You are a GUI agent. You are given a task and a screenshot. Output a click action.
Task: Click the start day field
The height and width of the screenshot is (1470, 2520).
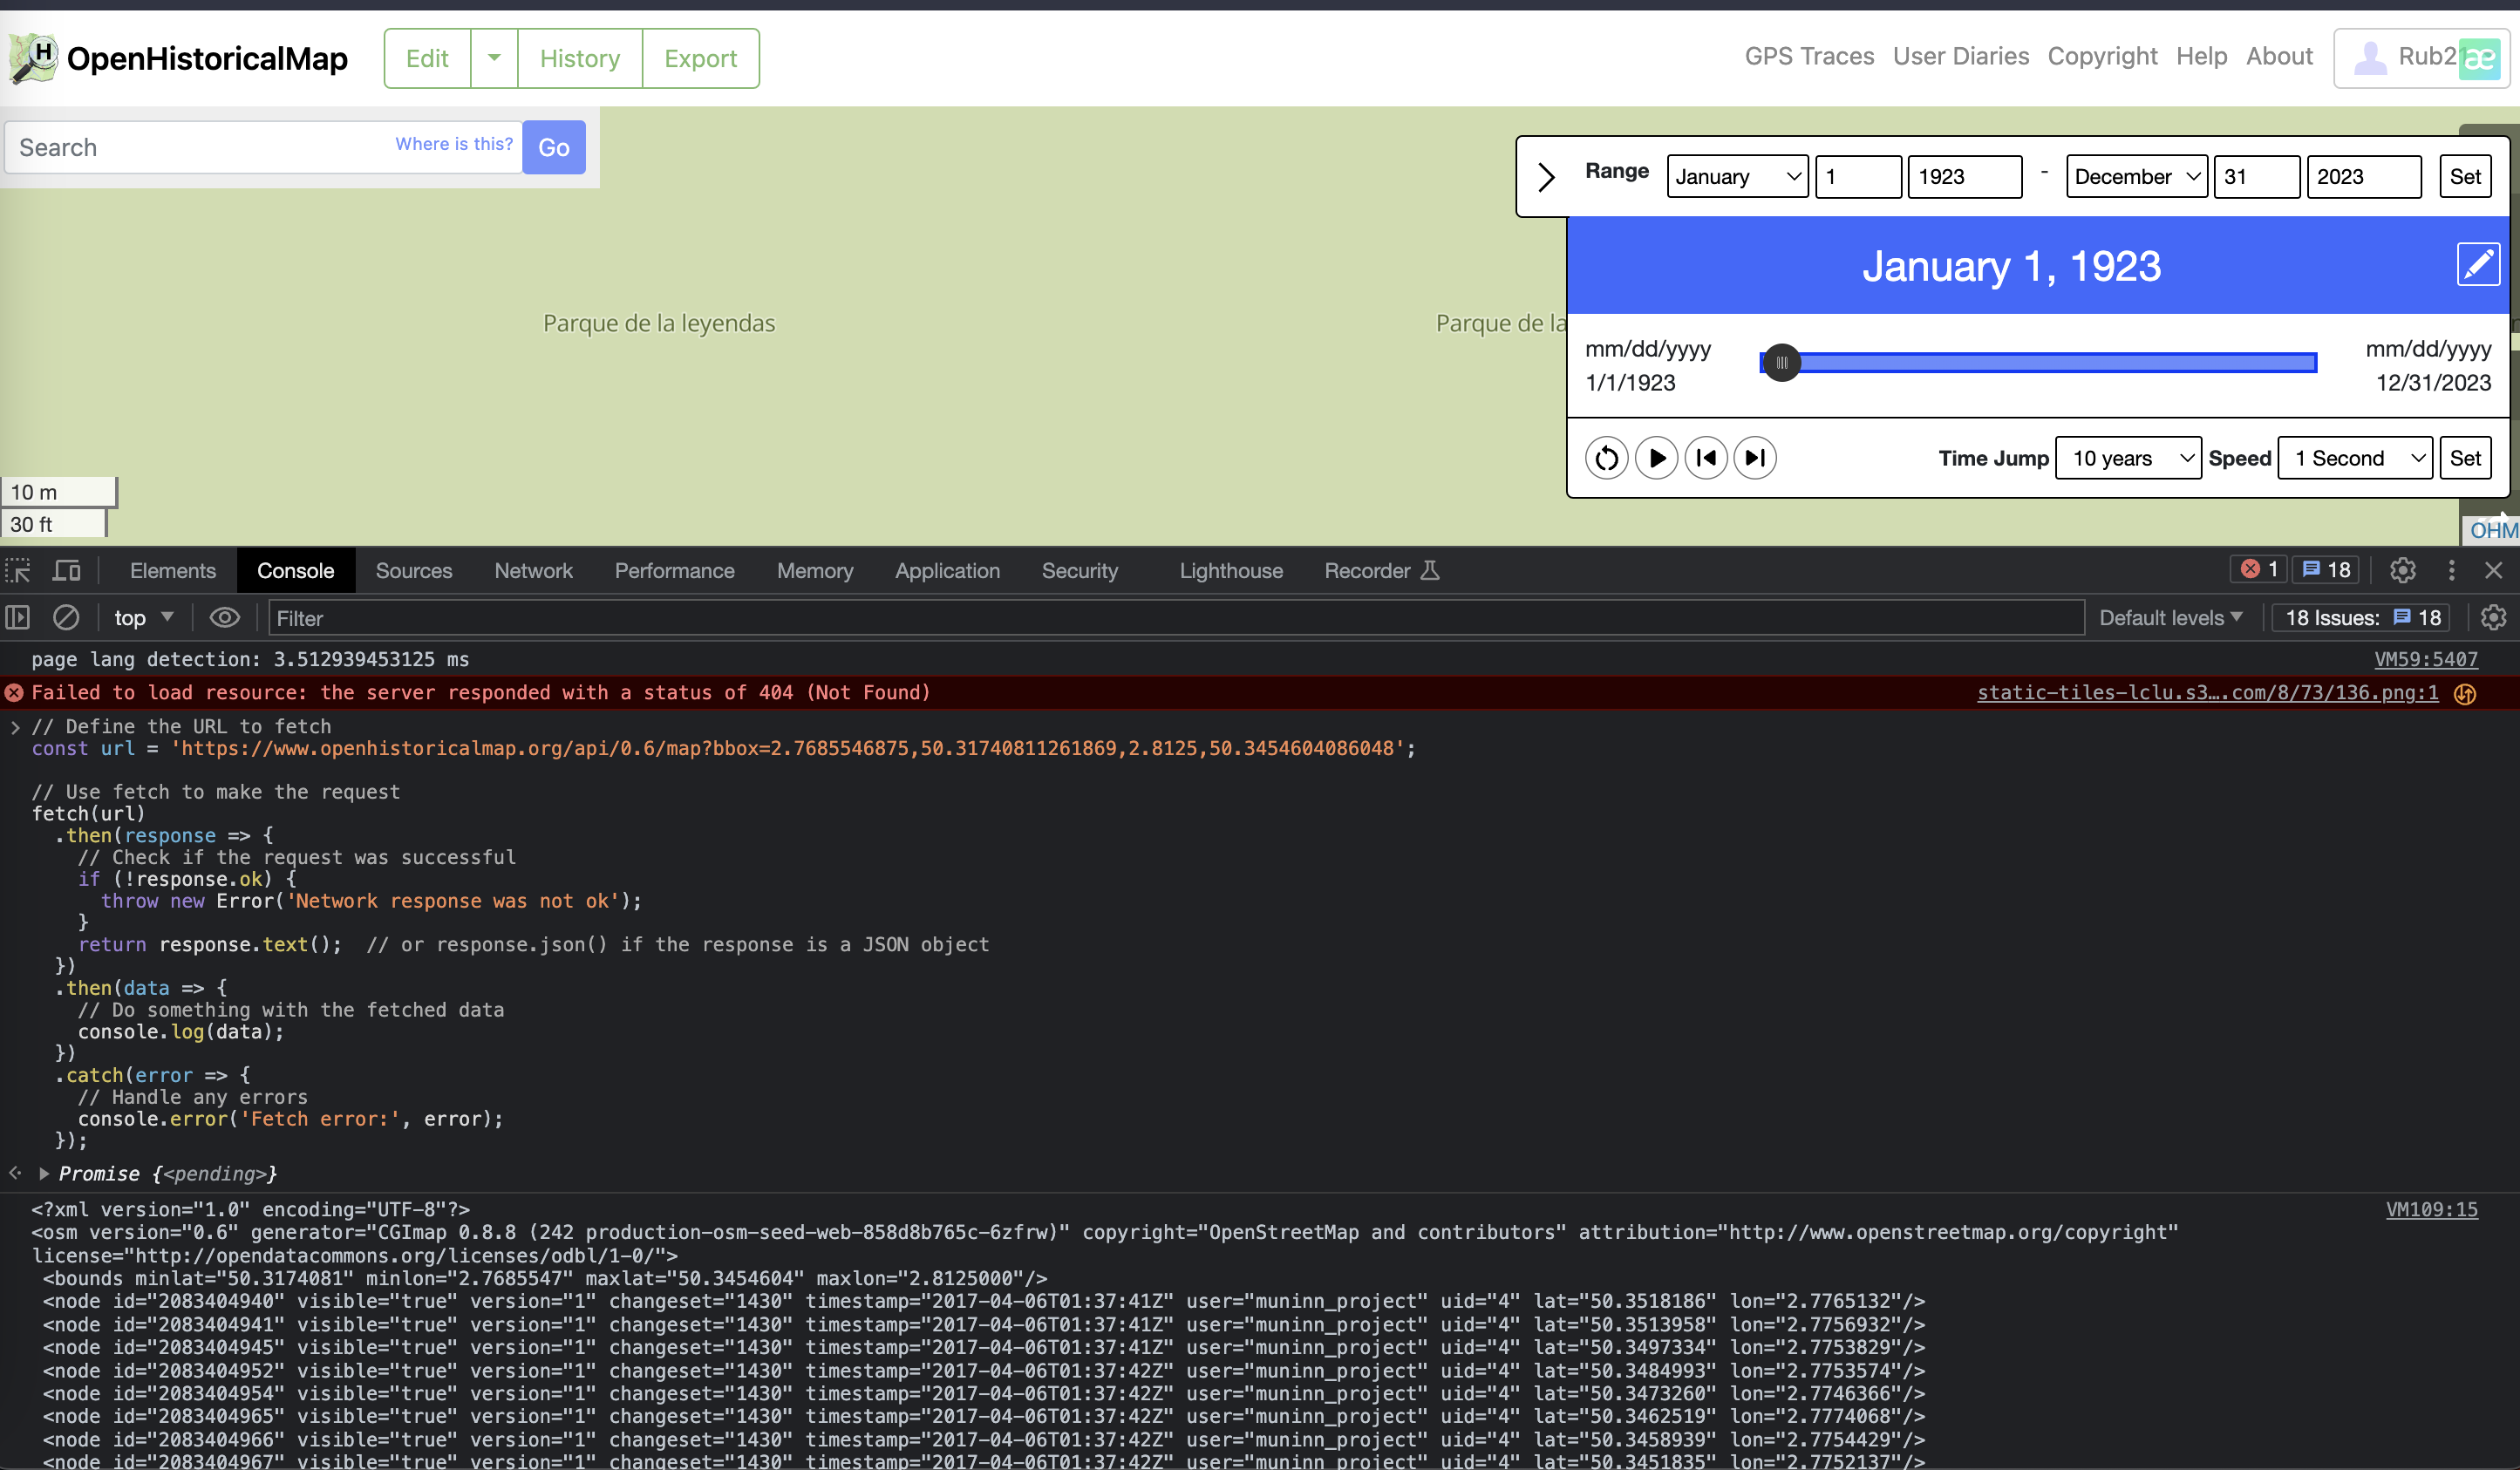coord(1858,177)
